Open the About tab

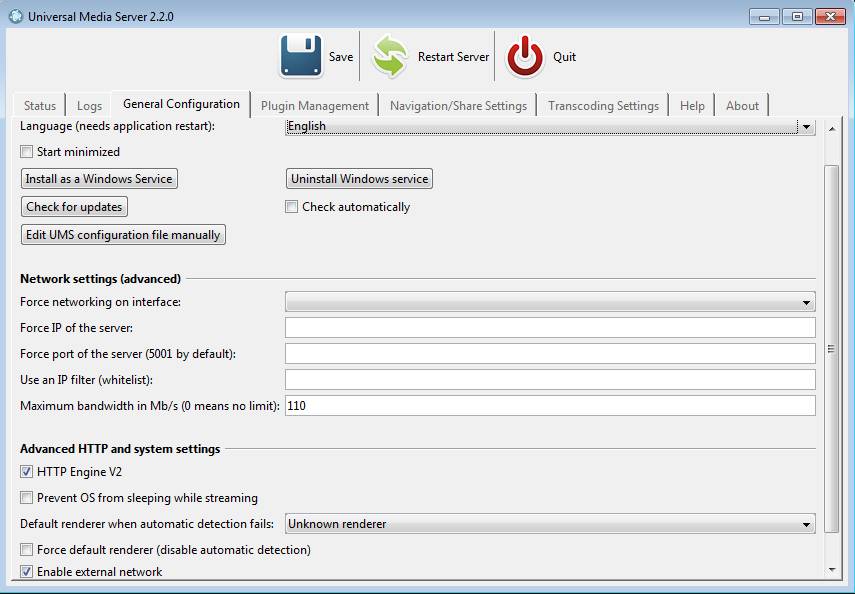742,106
